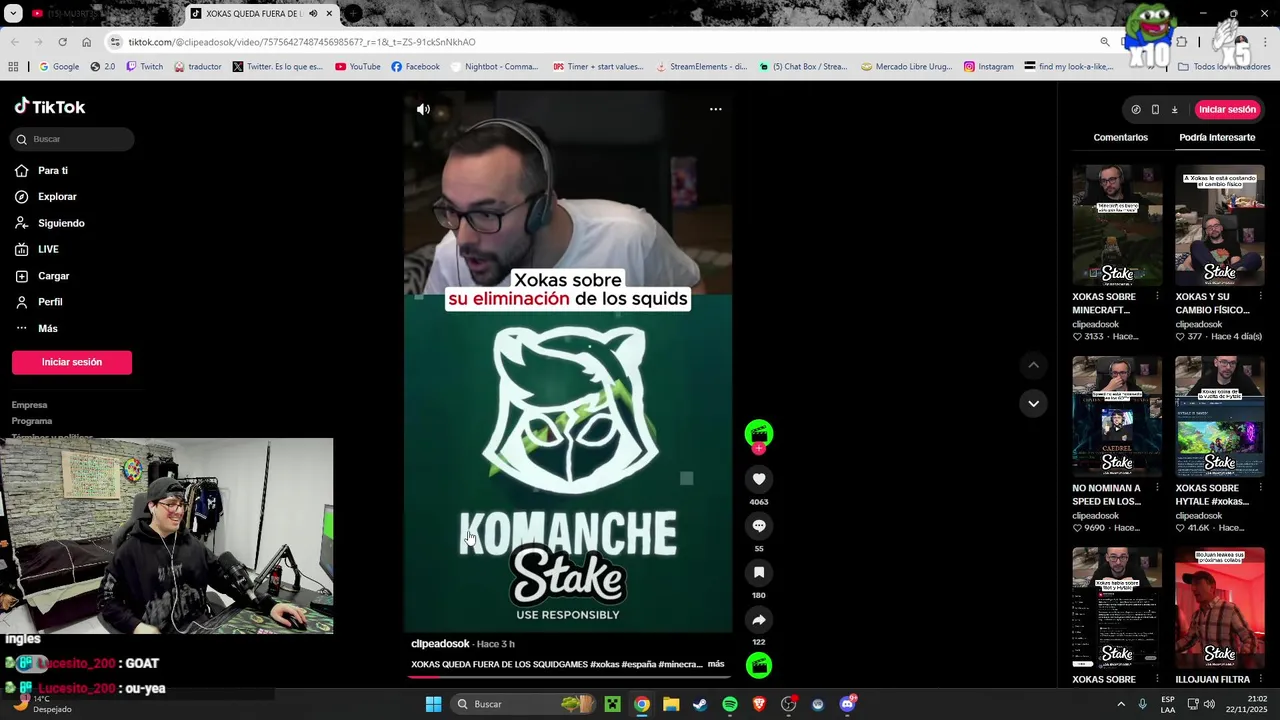The image size is (1280, 720).
Task: Open ILLOJUAN FILTRA video thumbnail
Action: tap(1219, 607)
